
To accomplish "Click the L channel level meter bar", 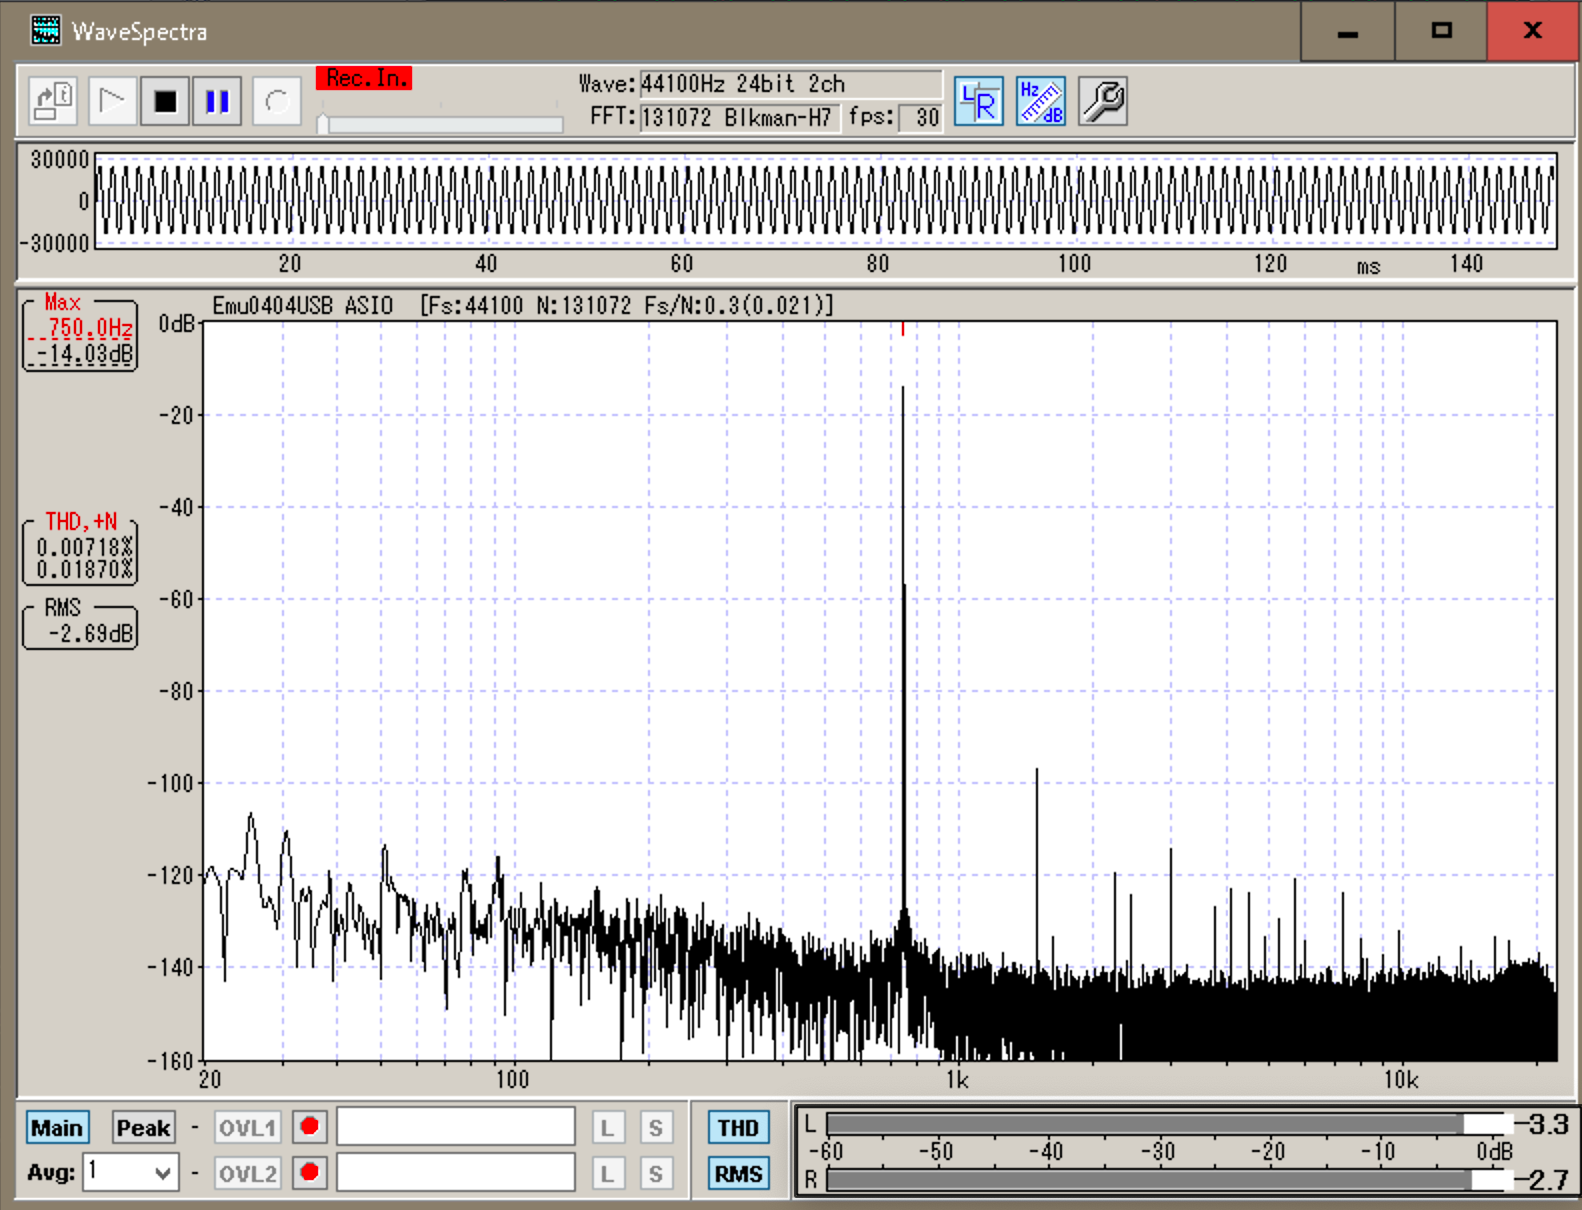I will pos(1168,1124).
